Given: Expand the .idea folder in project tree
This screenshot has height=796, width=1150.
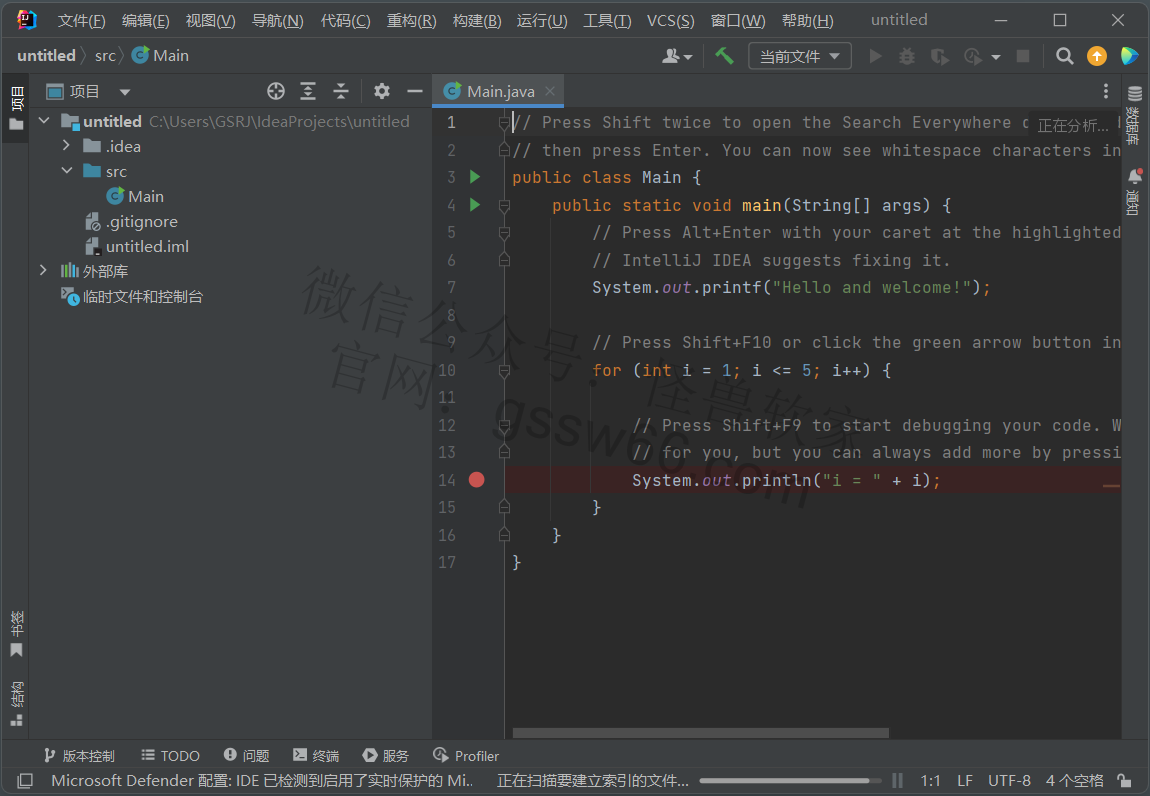Looking at the screenshot, I should (x=66, y=146).
